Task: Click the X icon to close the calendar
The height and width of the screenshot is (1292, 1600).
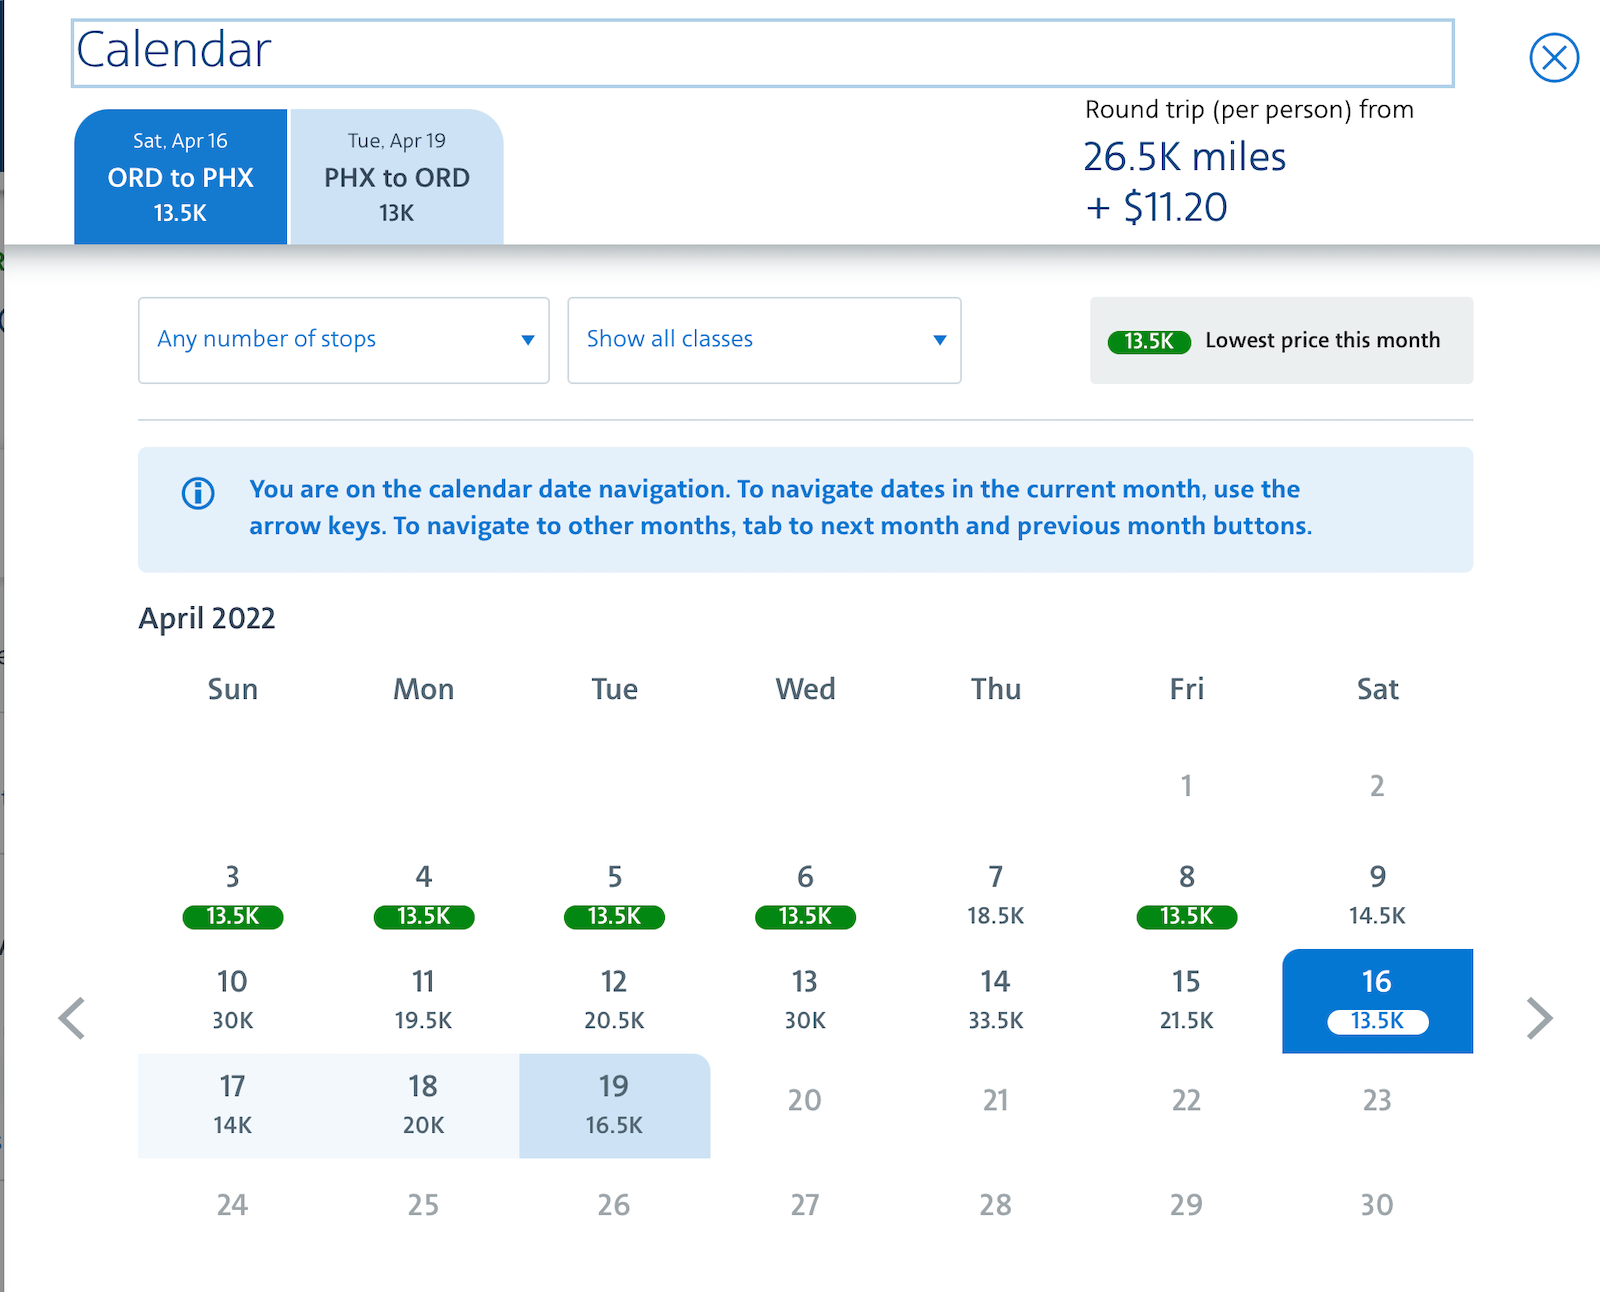Action: pyautogui.click(x=1553, y=58)
